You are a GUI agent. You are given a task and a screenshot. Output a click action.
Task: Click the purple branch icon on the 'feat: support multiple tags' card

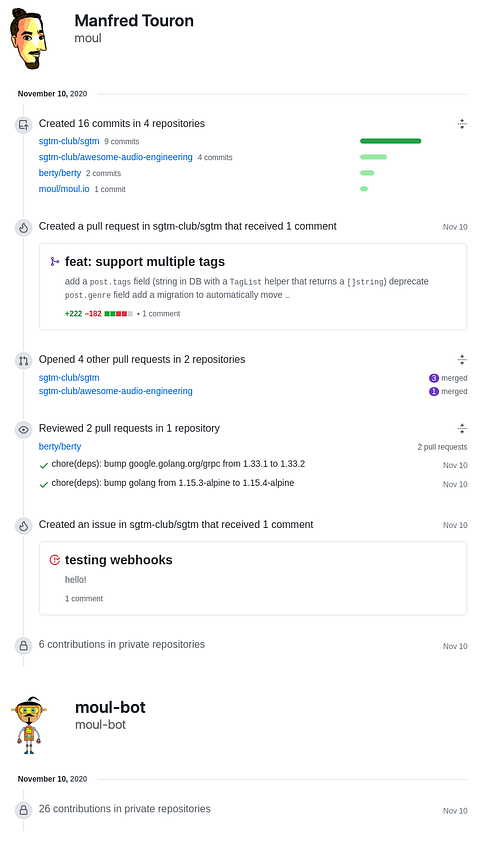click(55, 262)
